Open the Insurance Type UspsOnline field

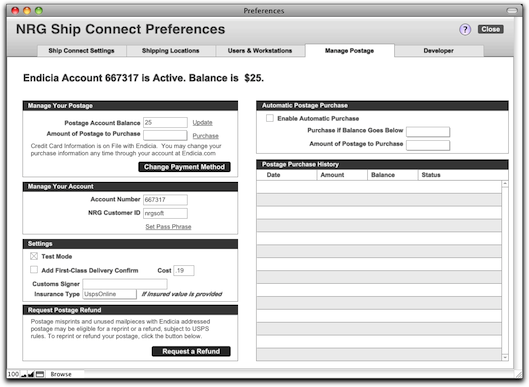110,294
